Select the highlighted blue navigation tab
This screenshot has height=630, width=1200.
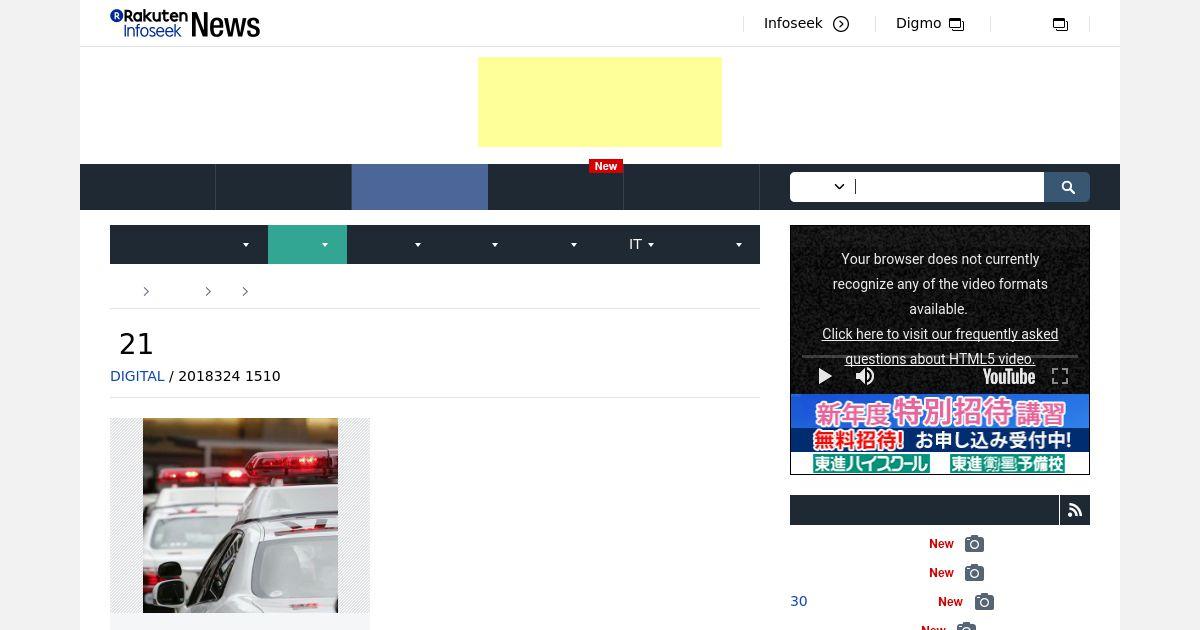coord(420,187)
